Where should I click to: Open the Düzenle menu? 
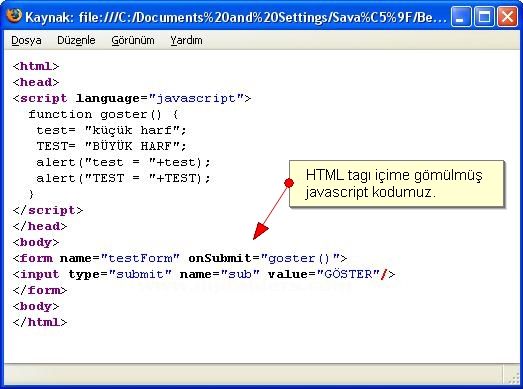coord(76,40)
